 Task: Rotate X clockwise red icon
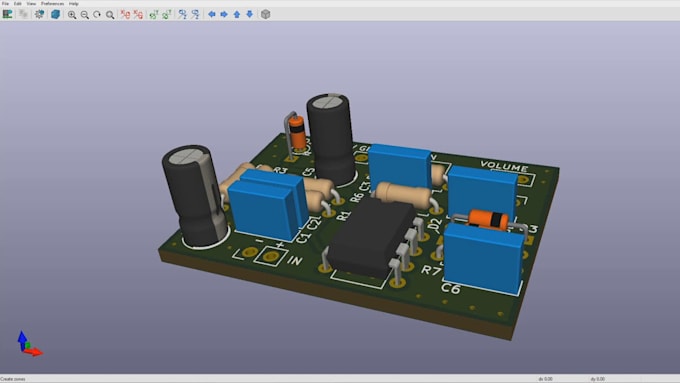(125, 14)
